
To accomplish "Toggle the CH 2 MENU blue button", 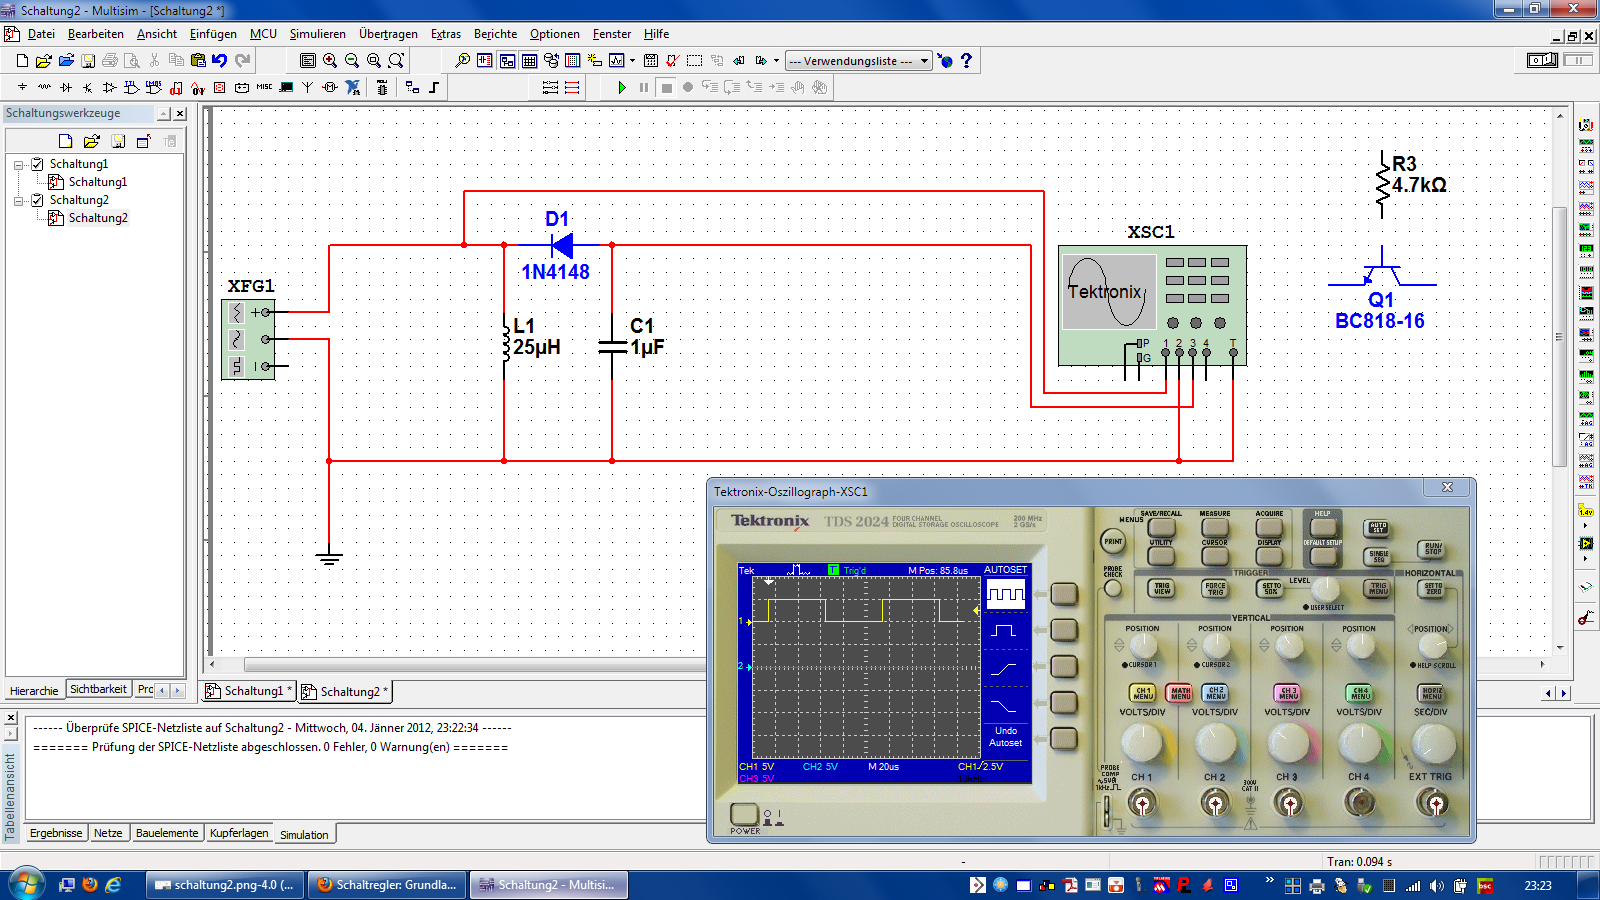I will (x=1215, y=693).
